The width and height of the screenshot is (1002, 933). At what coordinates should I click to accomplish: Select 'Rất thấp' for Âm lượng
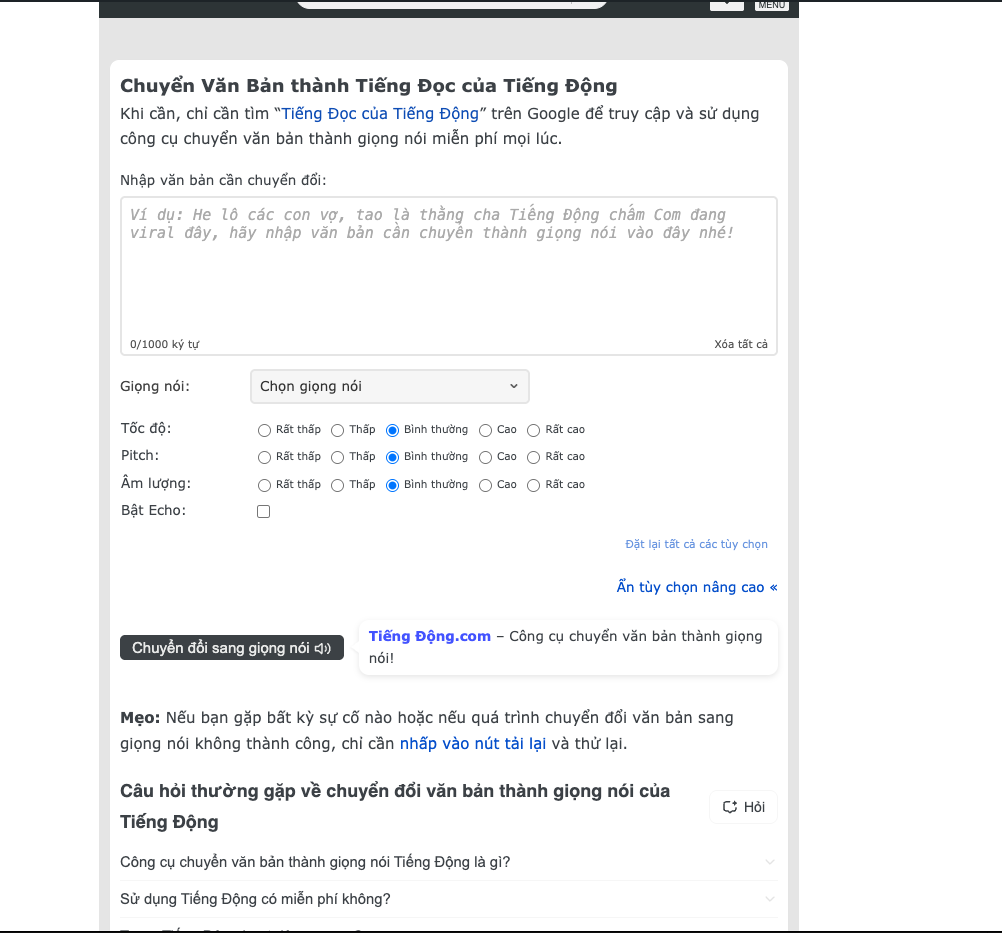(264, 485)
